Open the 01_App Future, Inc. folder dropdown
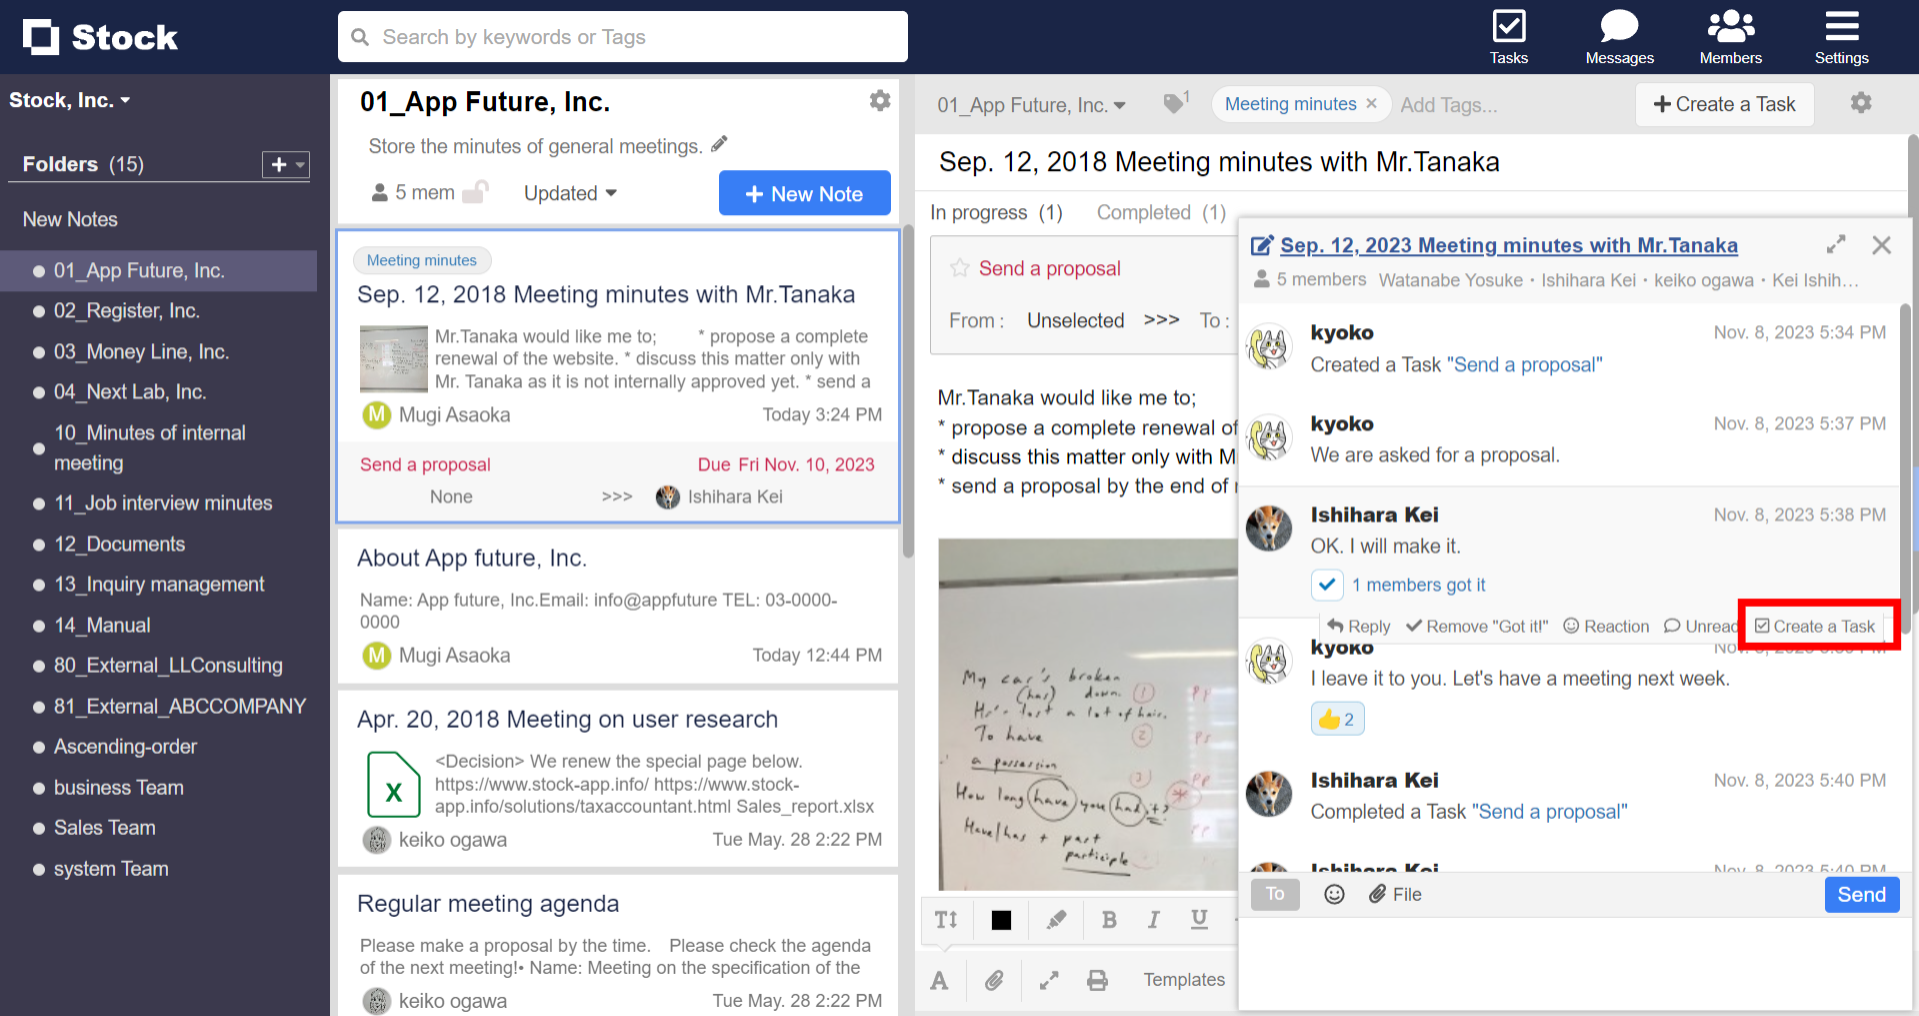1919x1016 pixels. pos(1031,104)
